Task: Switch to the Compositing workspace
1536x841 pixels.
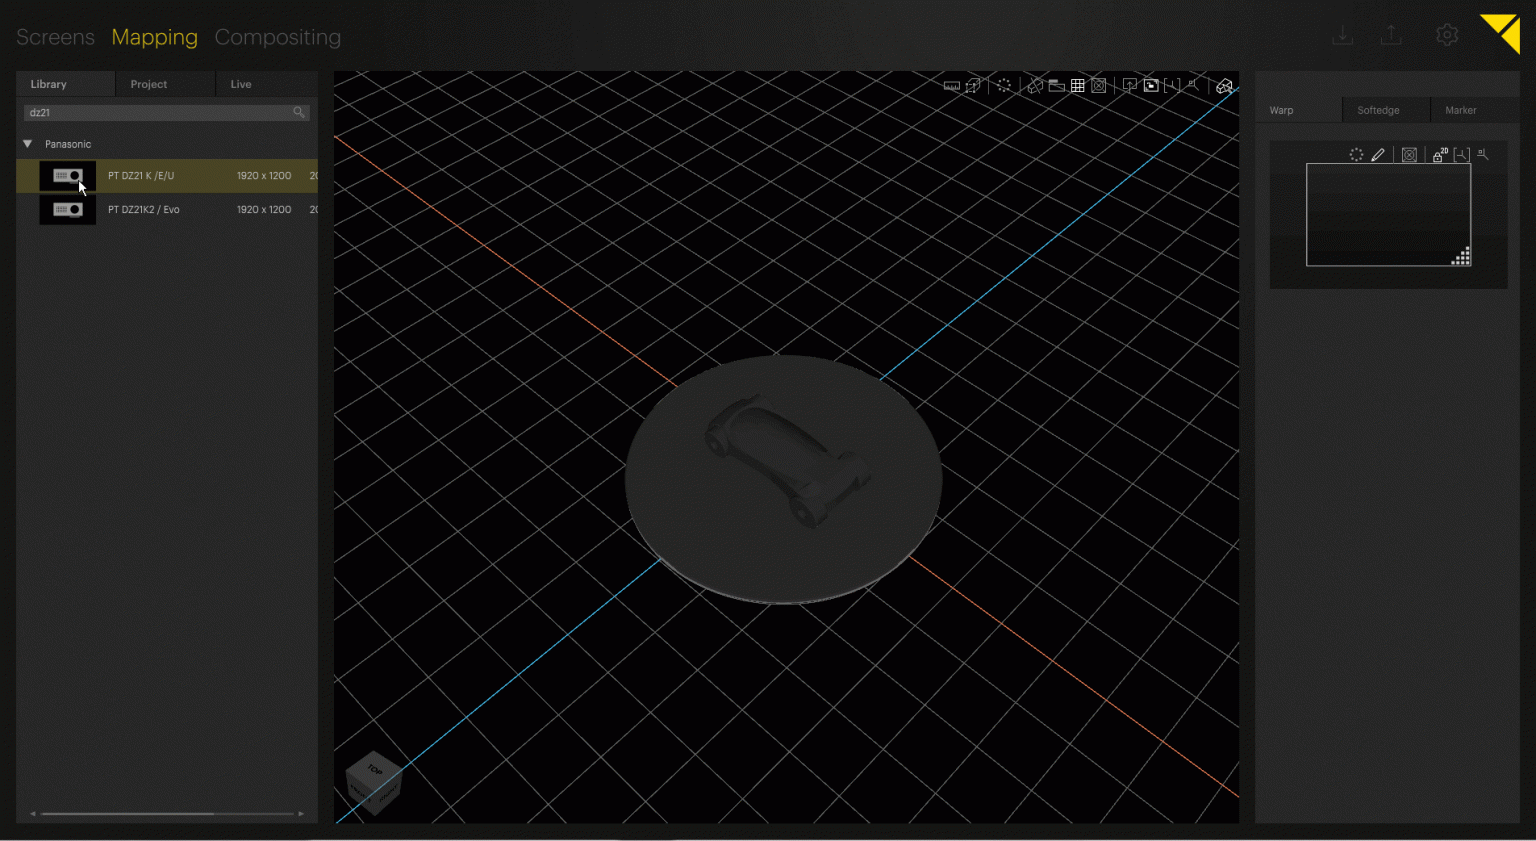Action: 277,37
